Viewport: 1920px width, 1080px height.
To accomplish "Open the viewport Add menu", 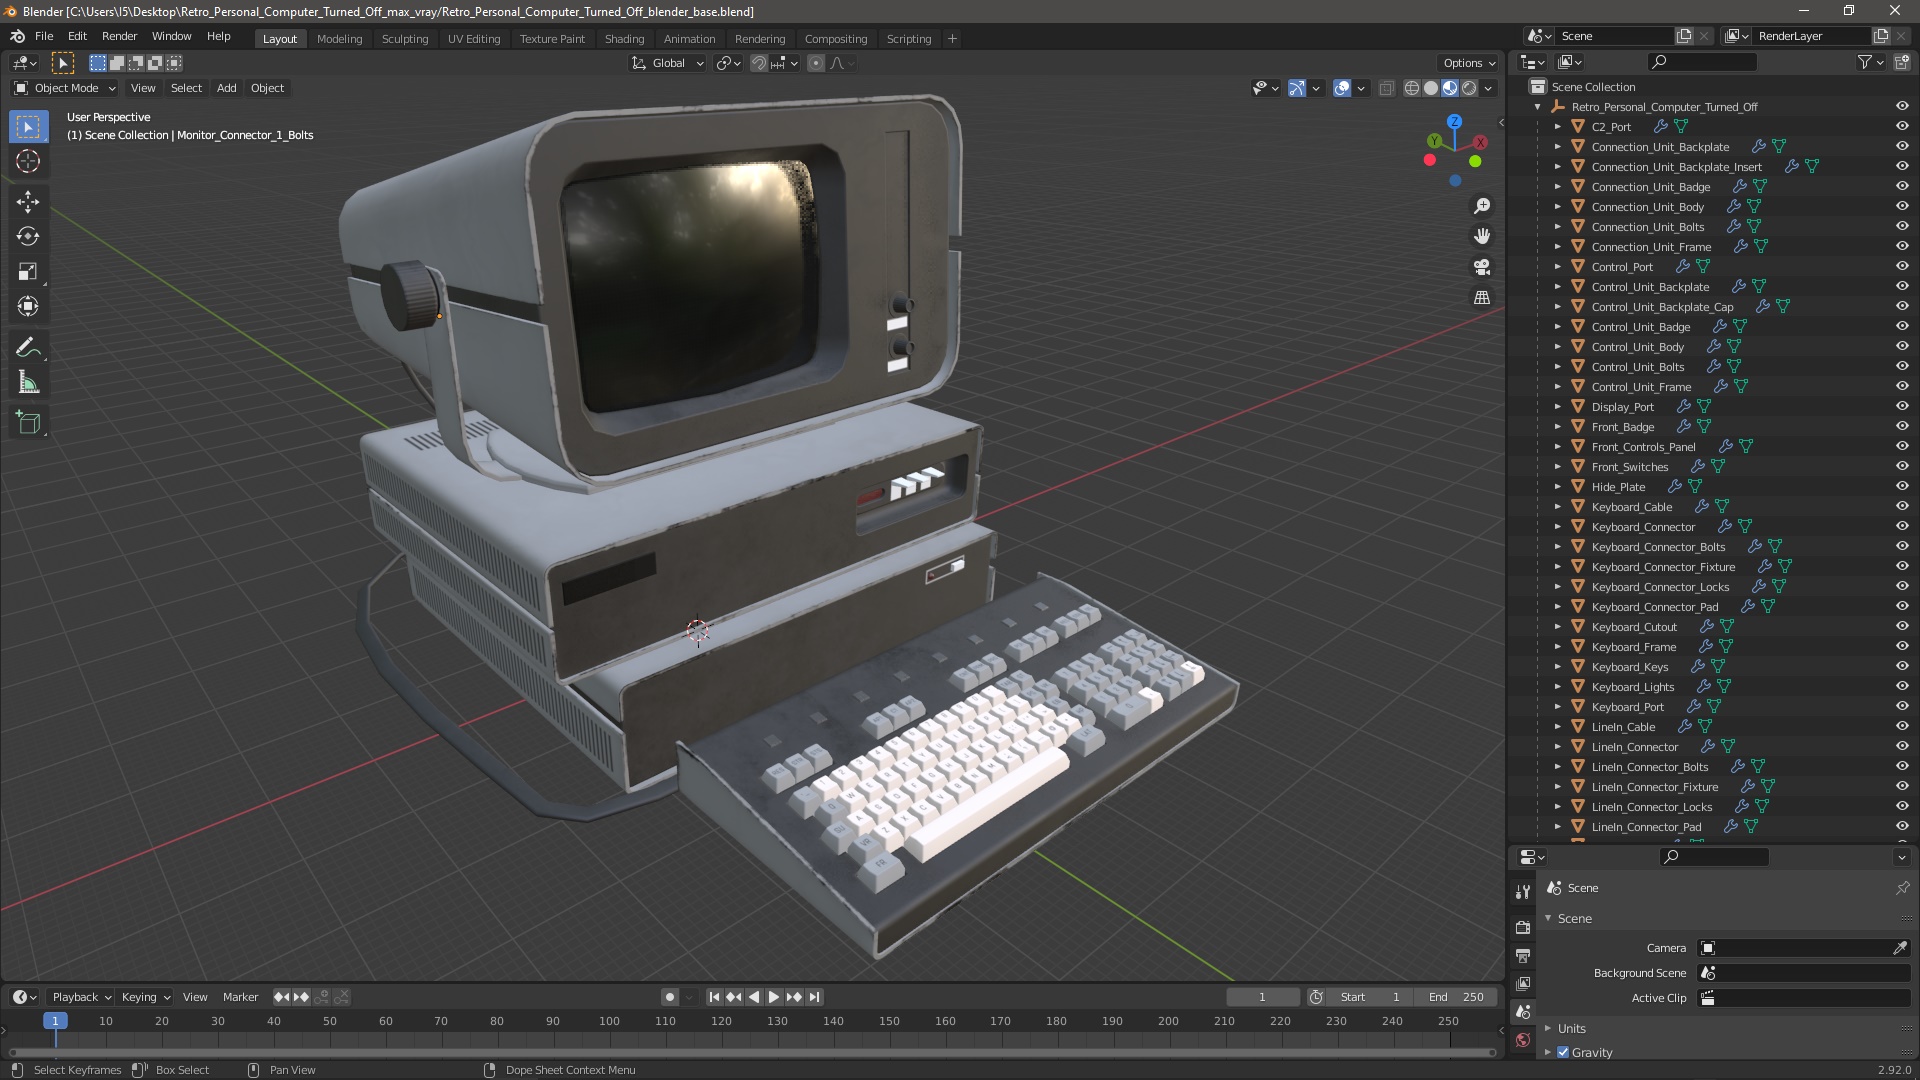I will (x=227, y=88).
